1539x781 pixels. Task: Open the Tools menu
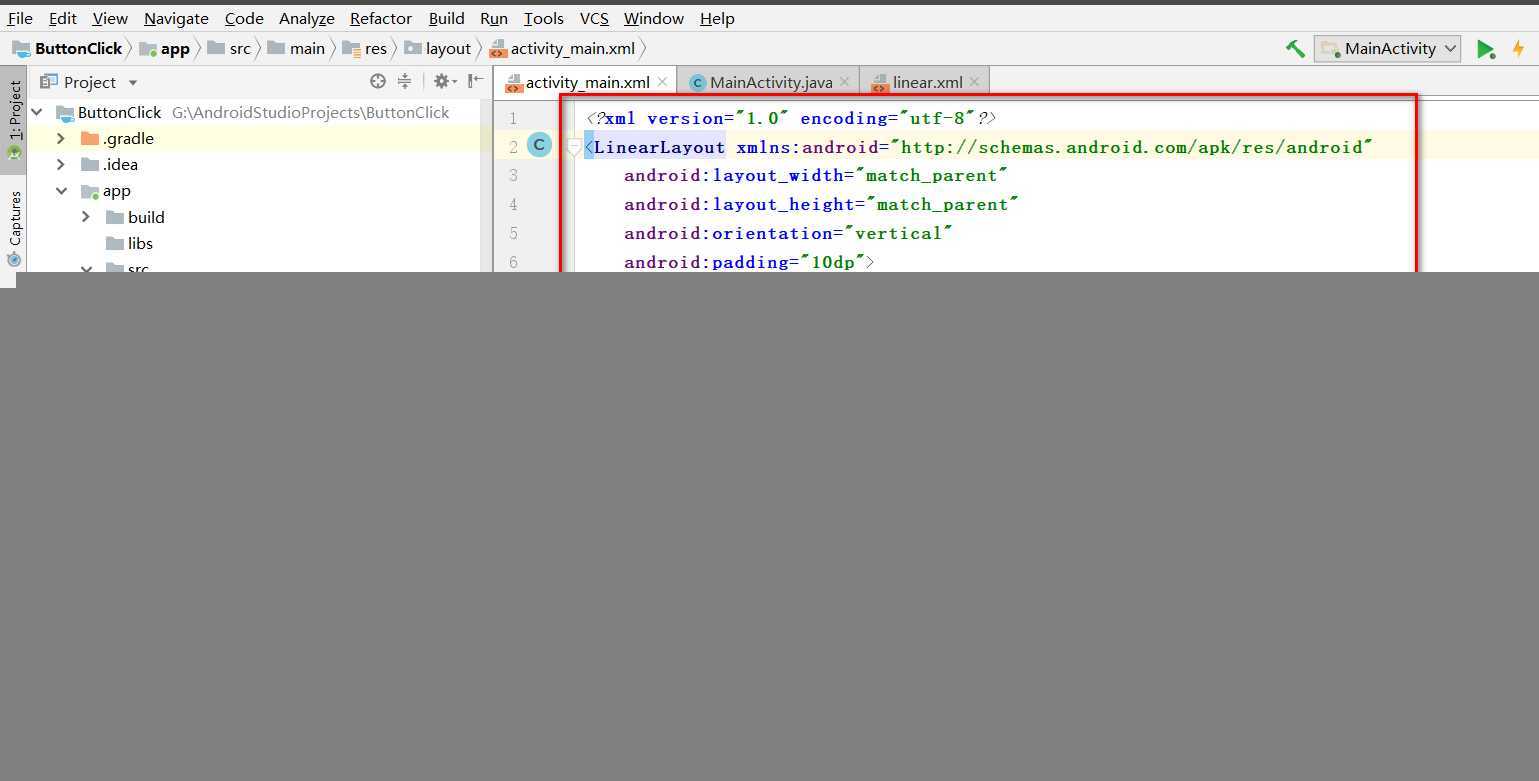click(x=544, y=18)
